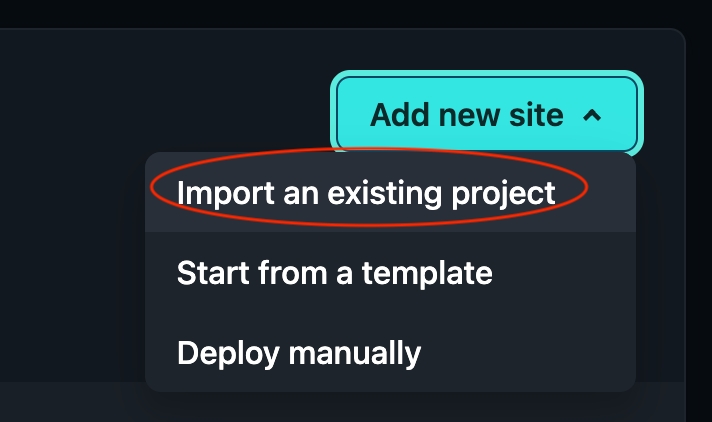Click the chevron icon on Add new site
Screen dimensions: 712x422
click(592, 116)
